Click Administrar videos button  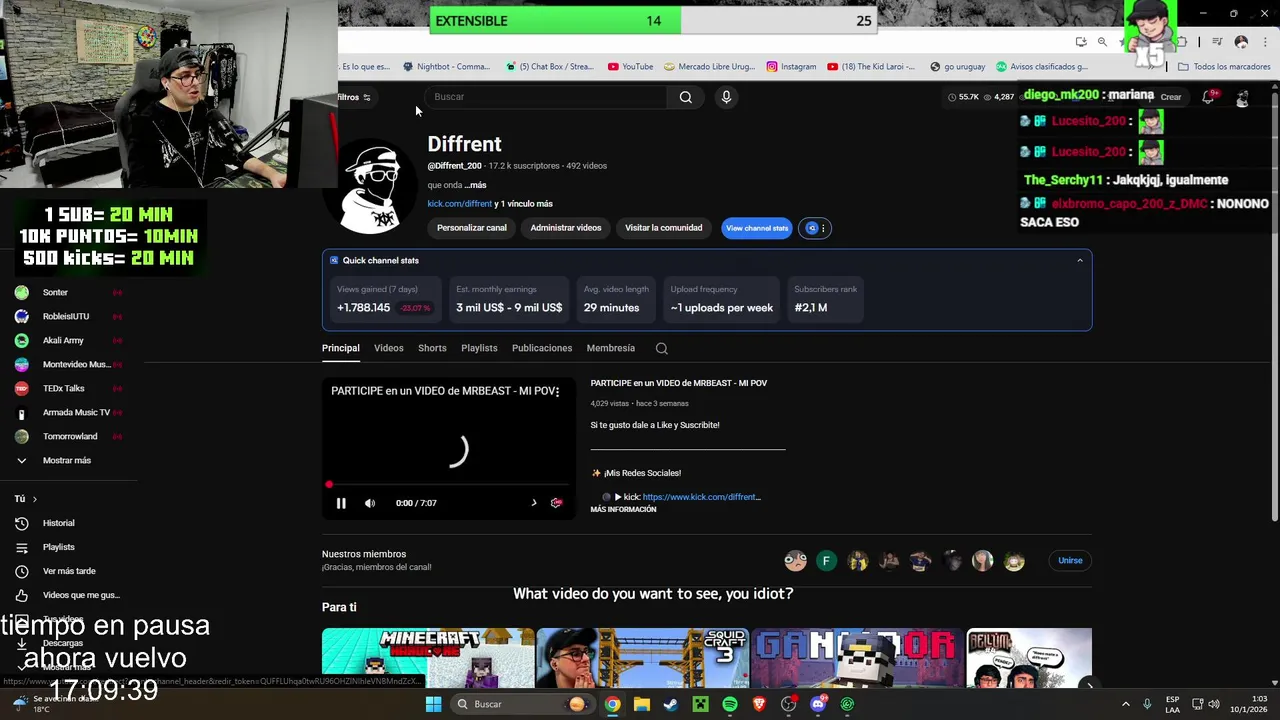click(566, 228)
